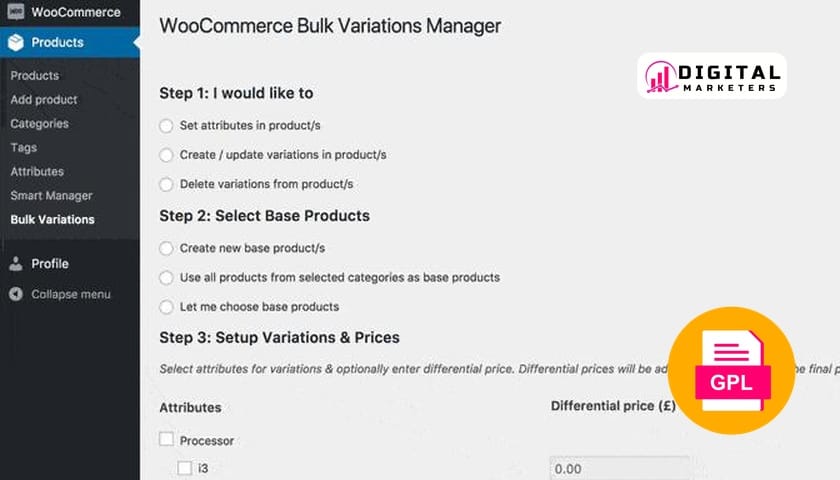Click the orange GPL file badge
Viewport: 840px width, 480px height.
pos(731,368)
